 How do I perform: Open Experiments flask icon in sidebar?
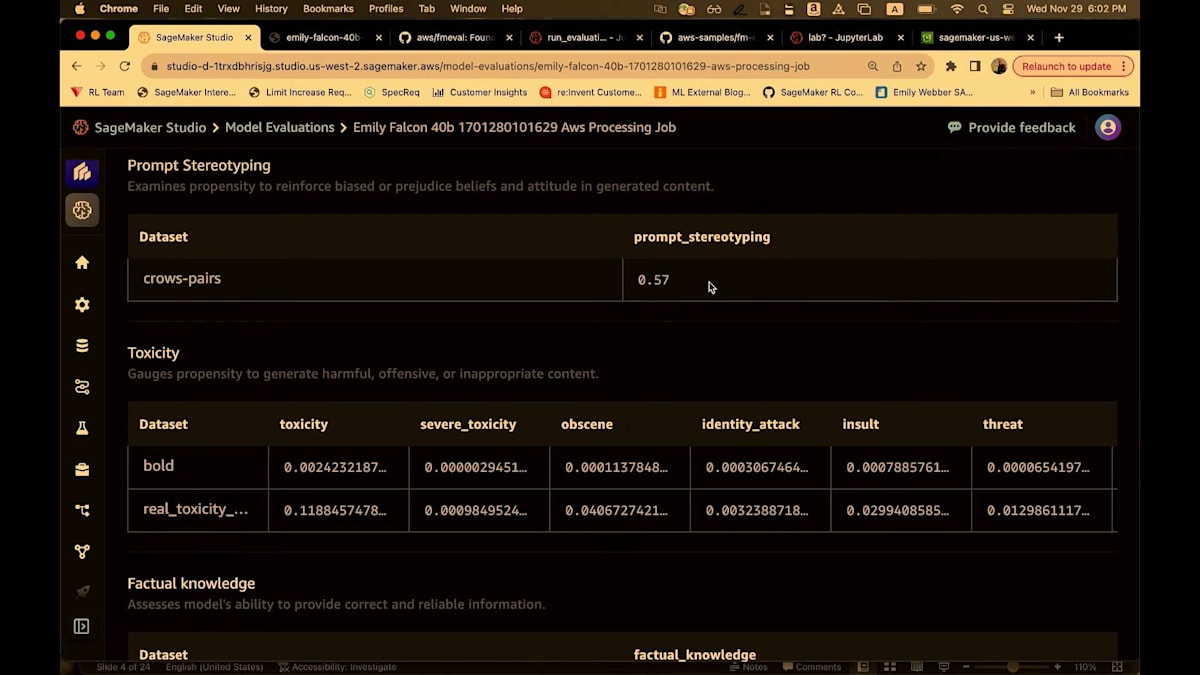[82, 428]
